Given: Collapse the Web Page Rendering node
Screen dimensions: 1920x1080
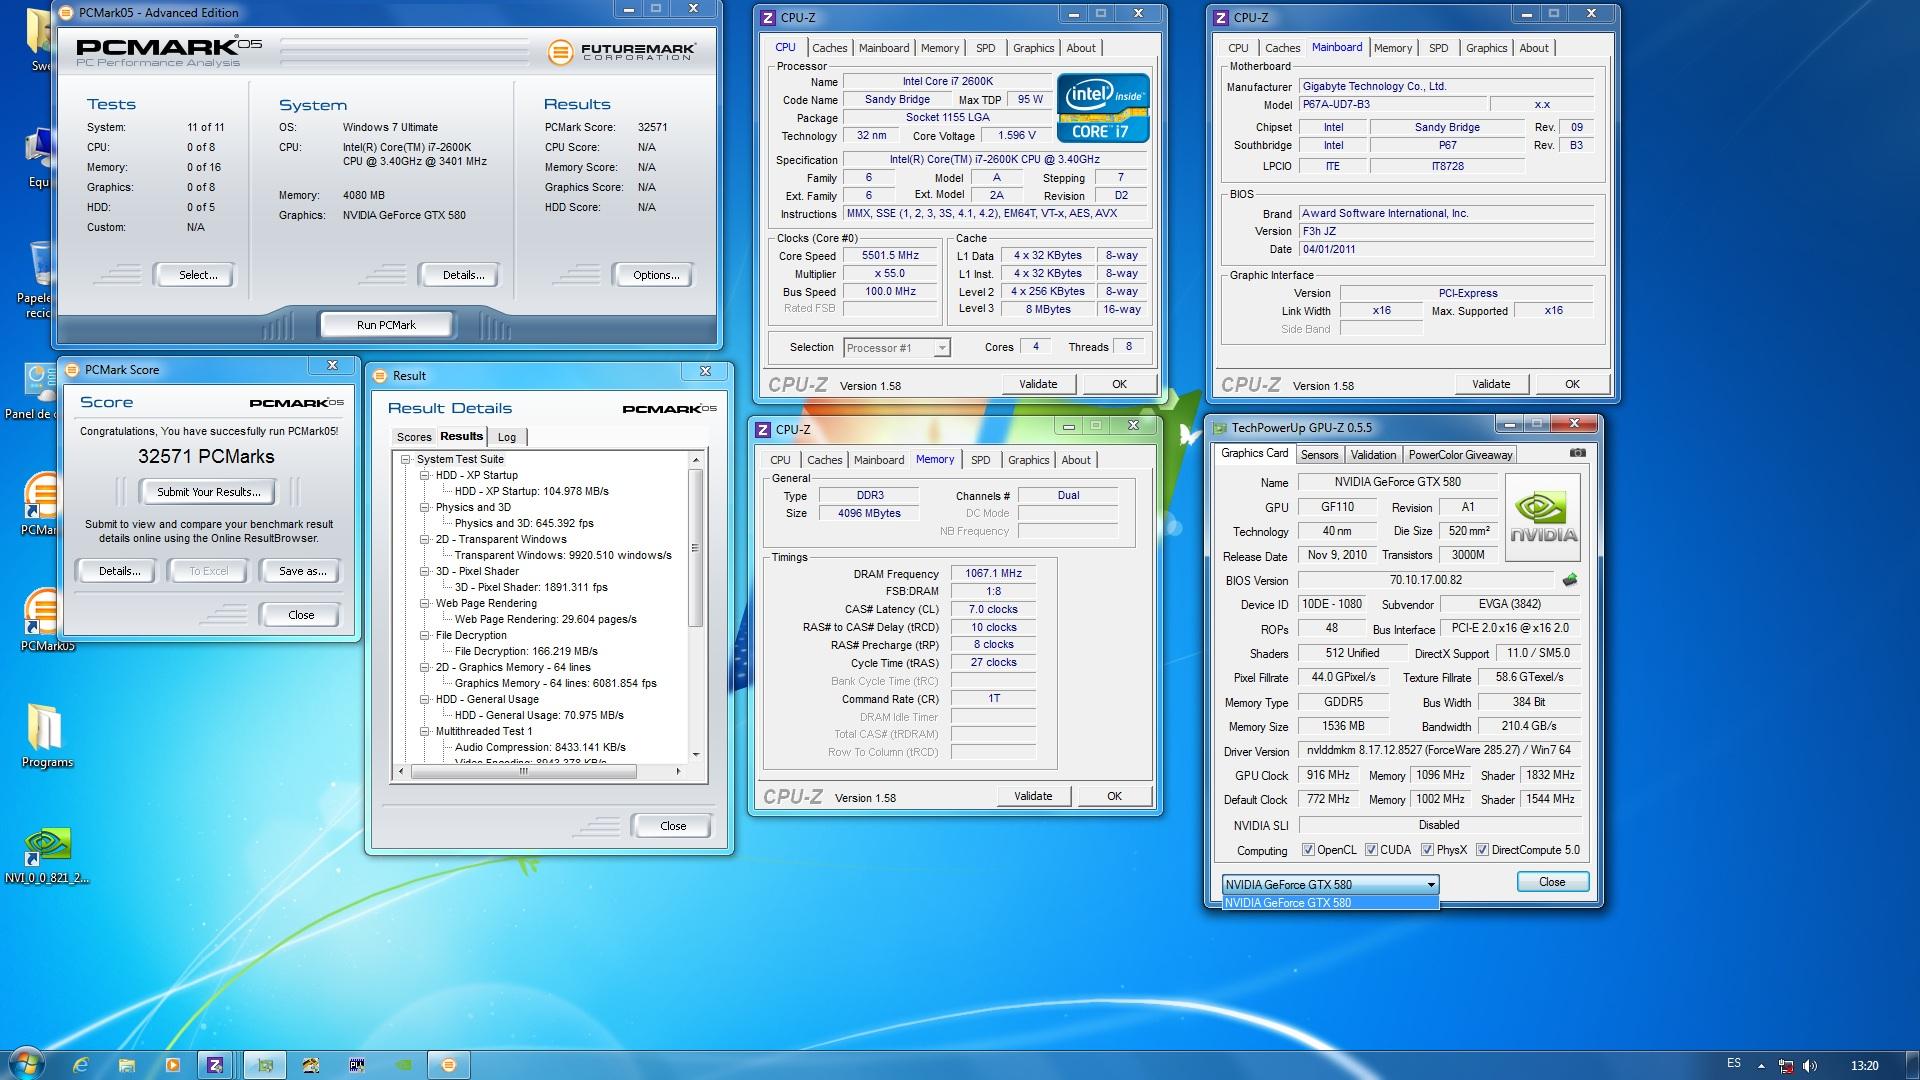Looking at the screenshot, I should pyautogui.click(x=425, y=603).
